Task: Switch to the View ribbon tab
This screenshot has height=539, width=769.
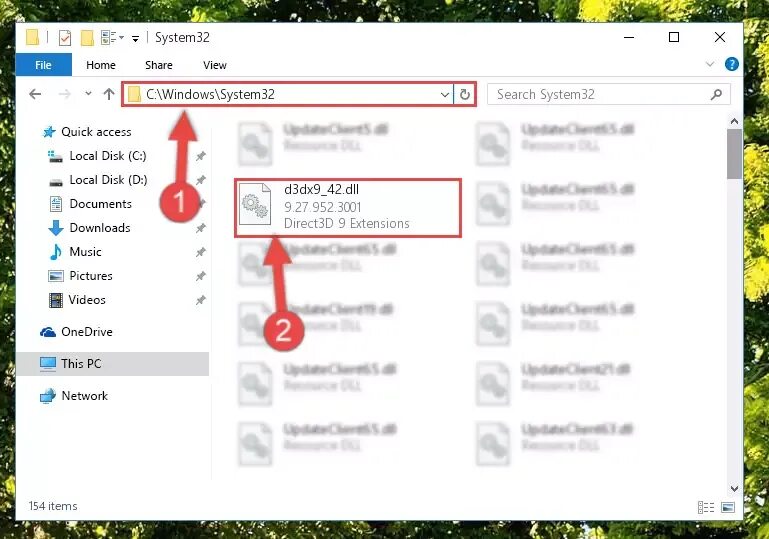Action: (214, 65)
